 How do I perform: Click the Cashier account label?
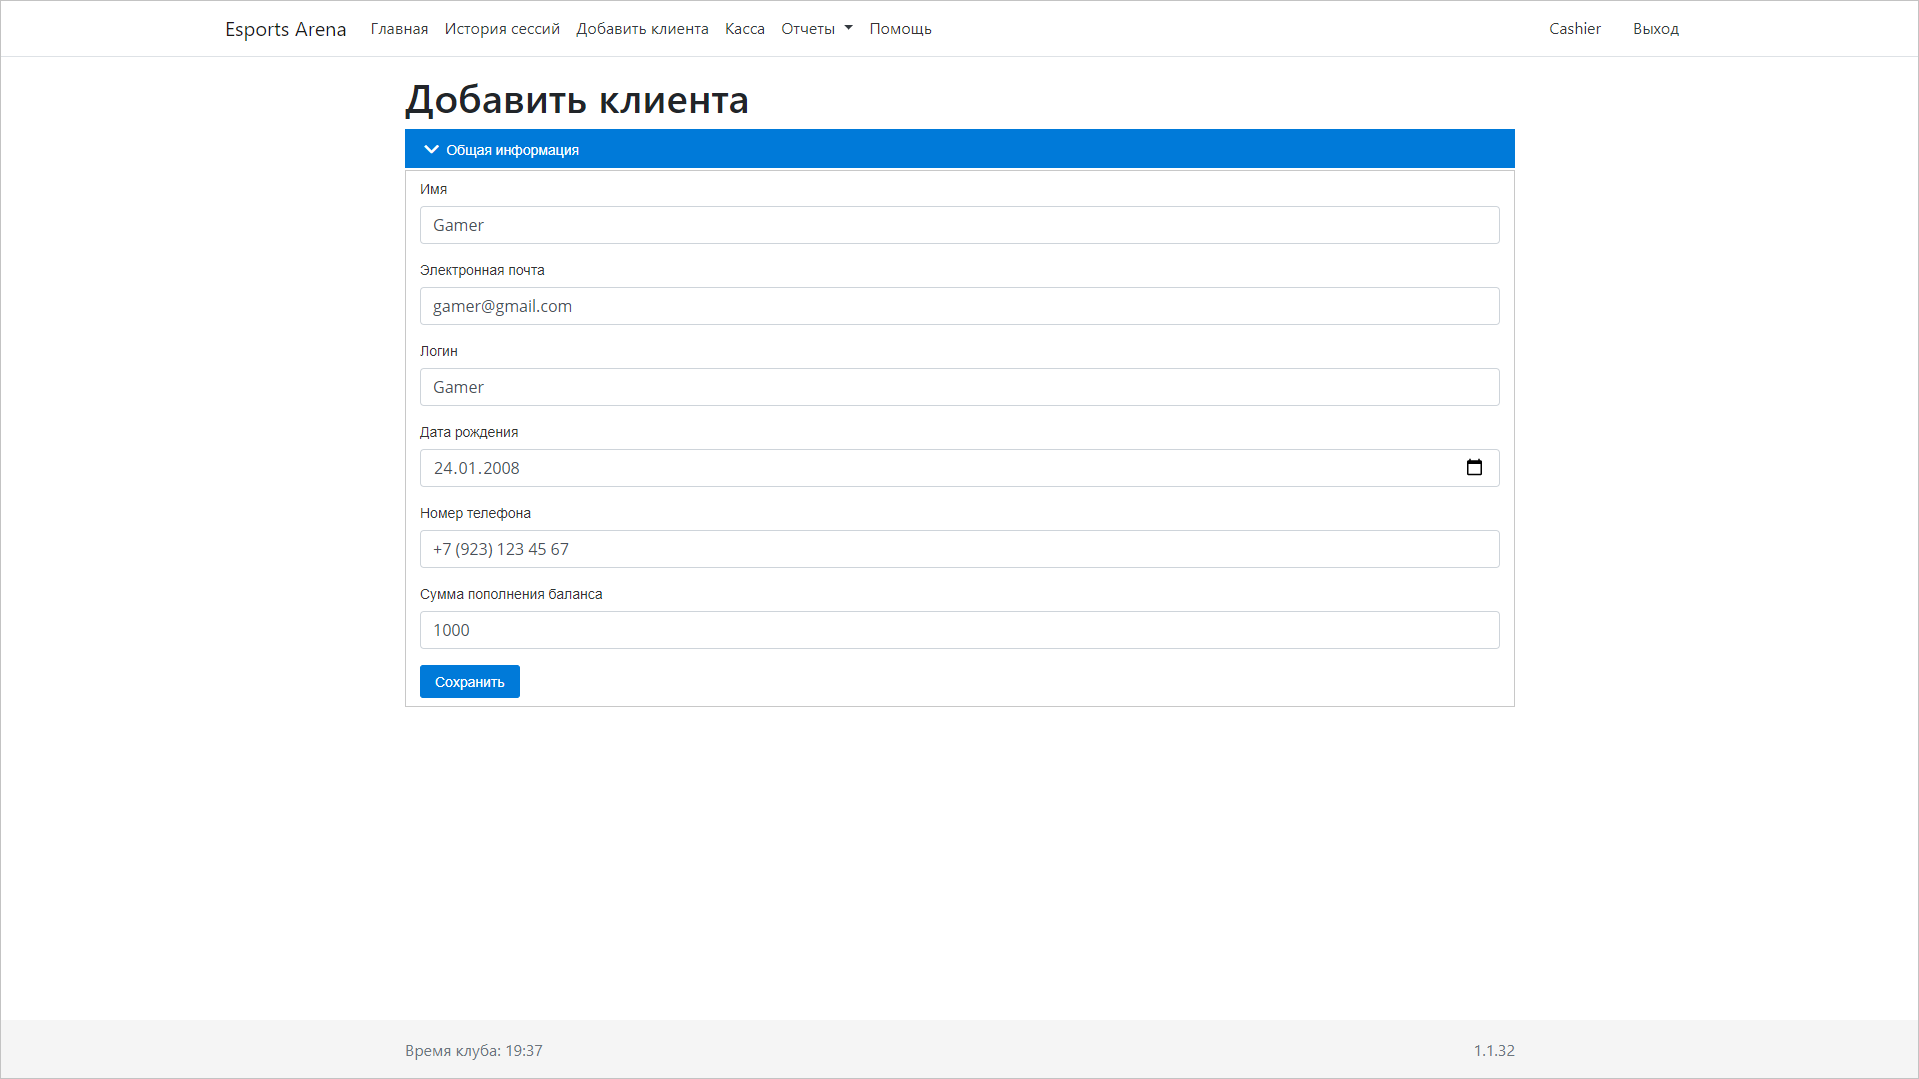[1574, 28]
